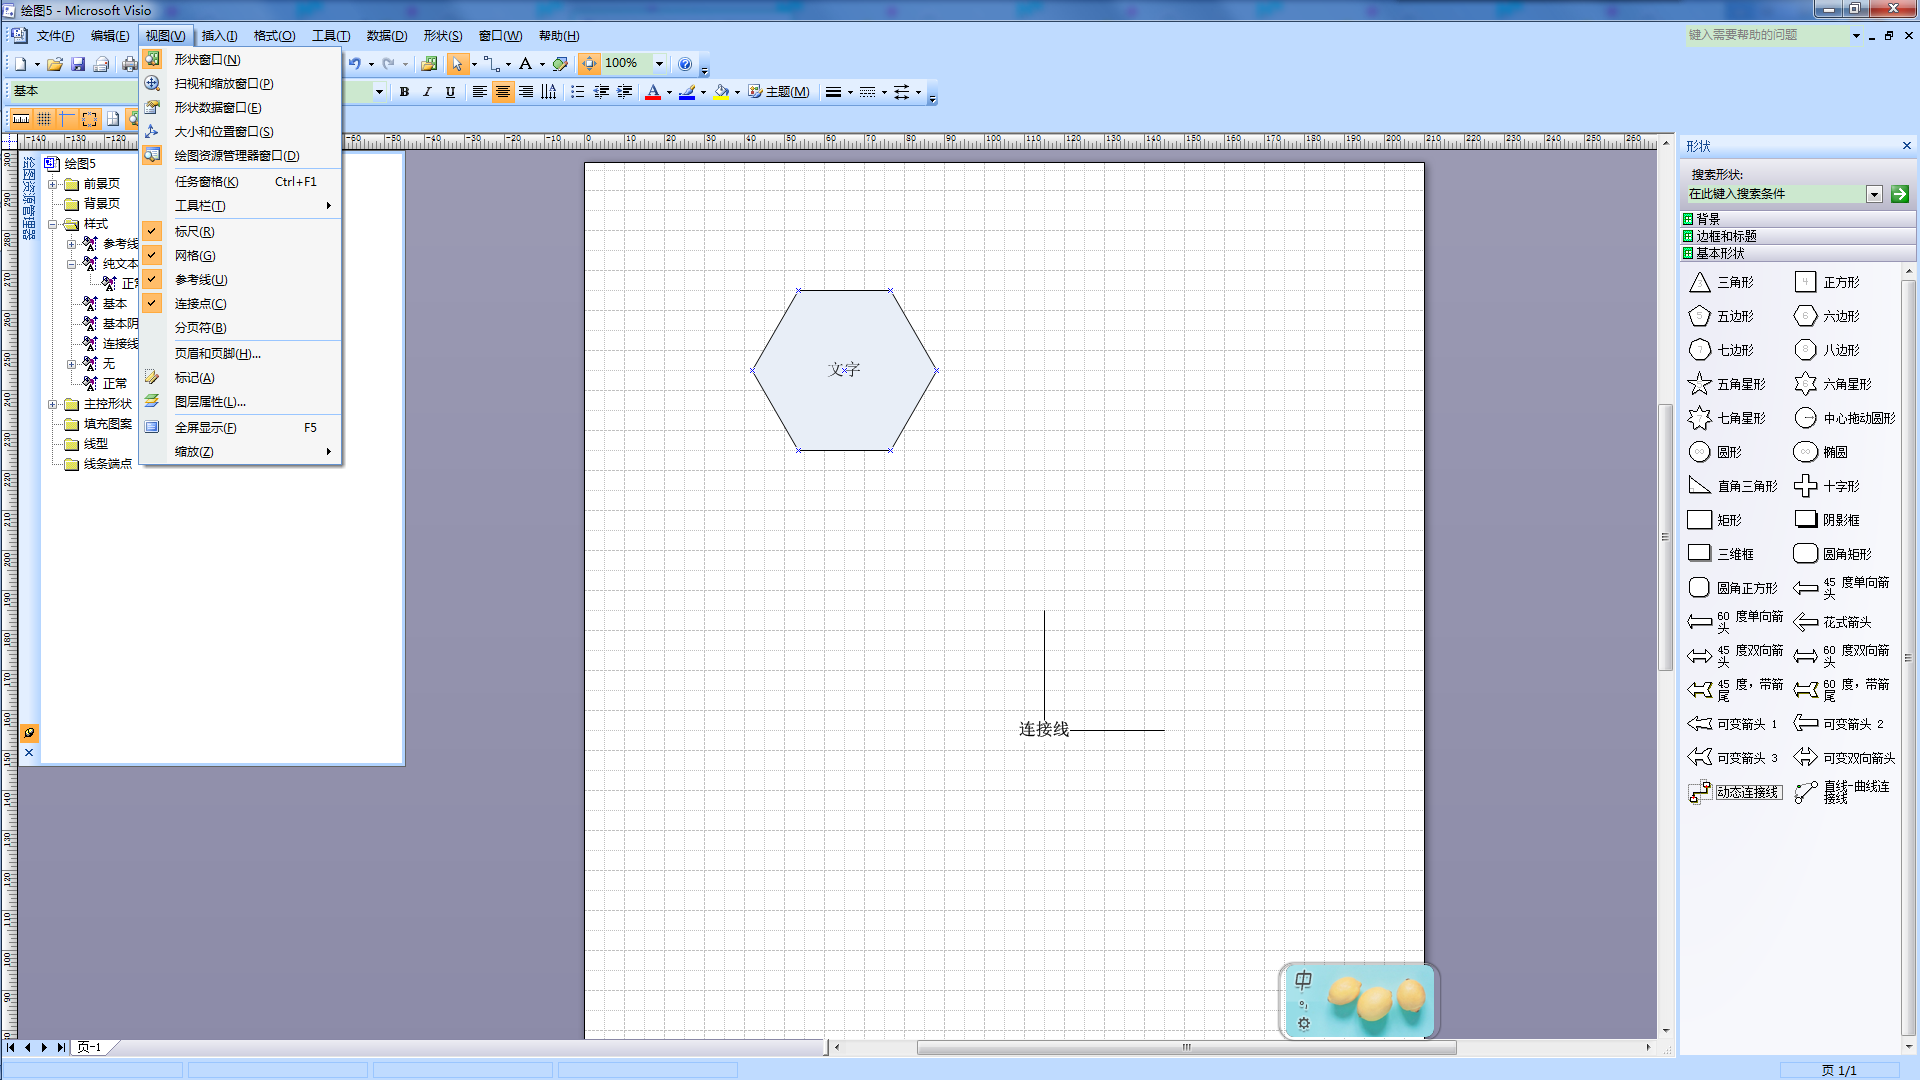The image size is (1920, 1080).
Task: Open the search shapes dropdown arrow
Action: 1875,194
